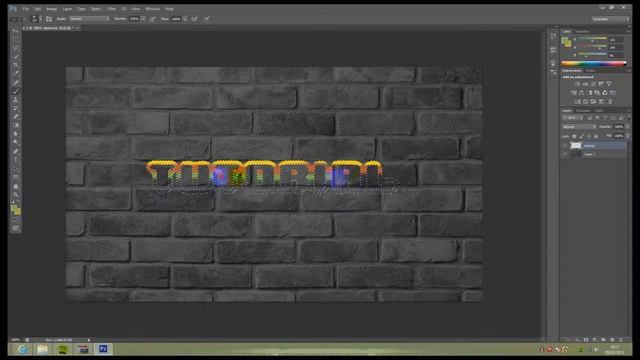
Task: Open the Image menu
Action: [51, 9]
